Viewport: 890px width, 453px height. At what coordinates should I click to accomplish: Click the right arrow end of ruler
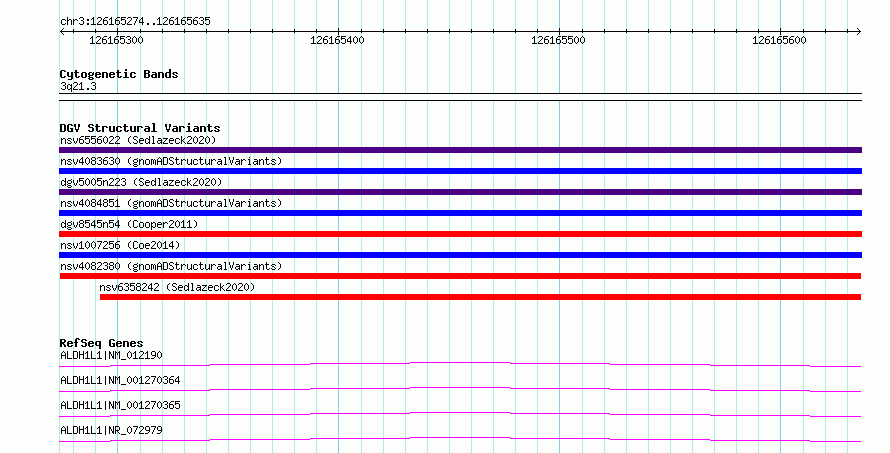pos(859,32)
